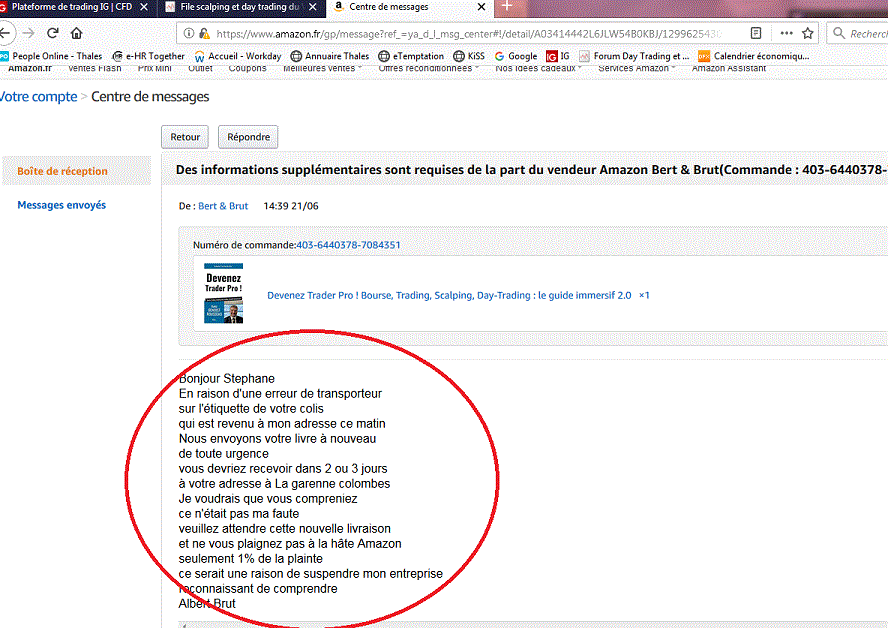Open eTemptation bookmark
This screenshot has width=888, height=628.
click(x=411, y=56)
